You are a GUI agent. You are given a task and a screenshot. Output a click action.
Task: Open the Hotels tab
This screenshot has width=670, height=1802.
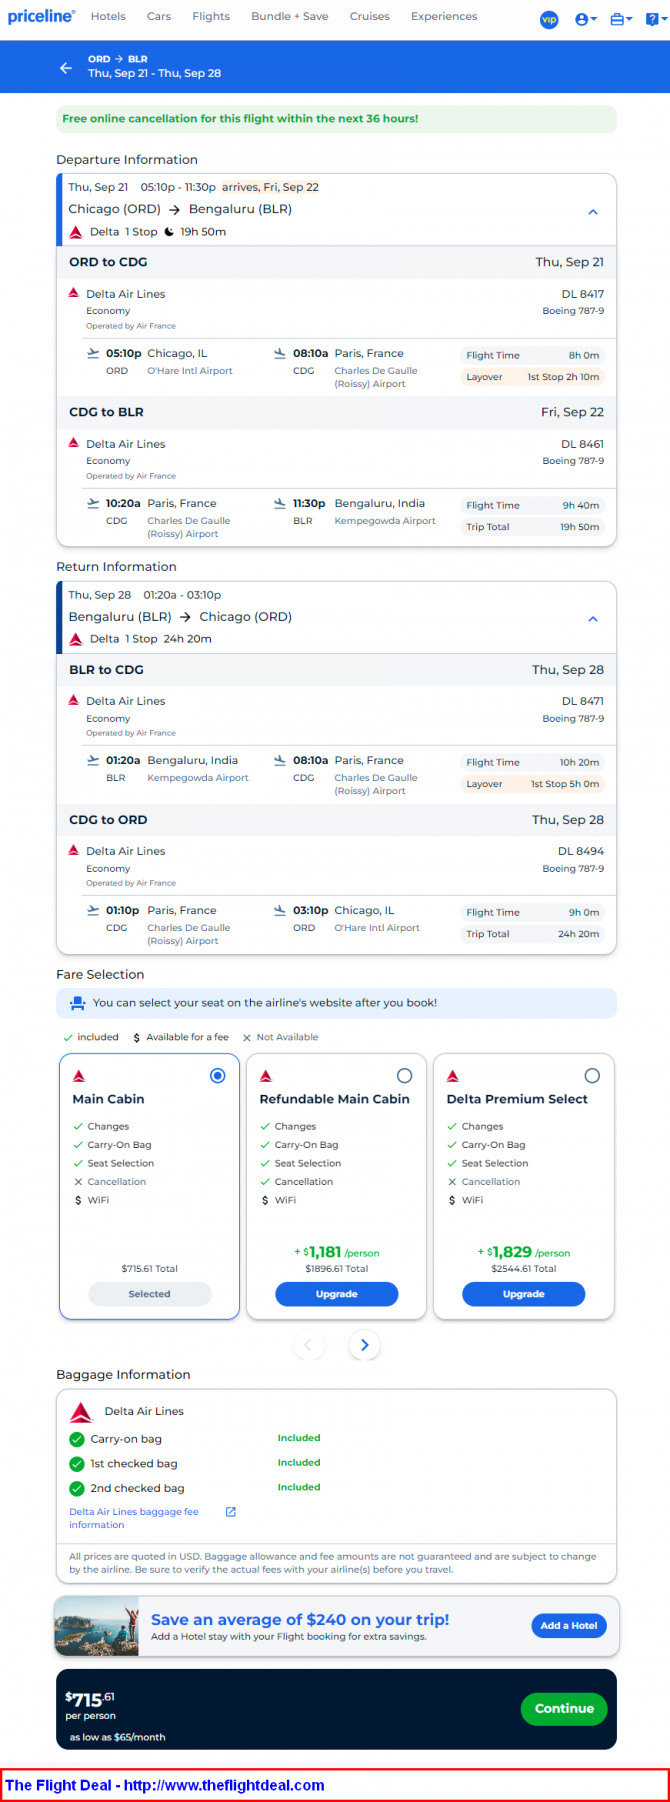point(108,16)
